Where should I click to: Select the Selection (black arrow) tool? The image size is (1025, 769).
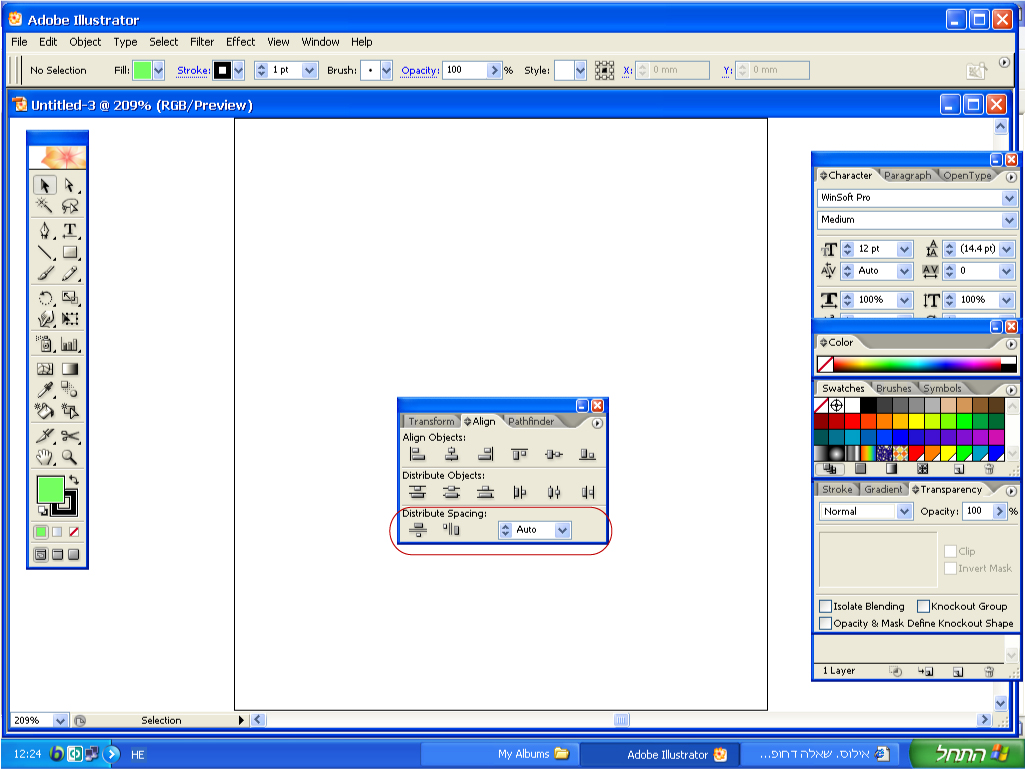pos(44,186)
